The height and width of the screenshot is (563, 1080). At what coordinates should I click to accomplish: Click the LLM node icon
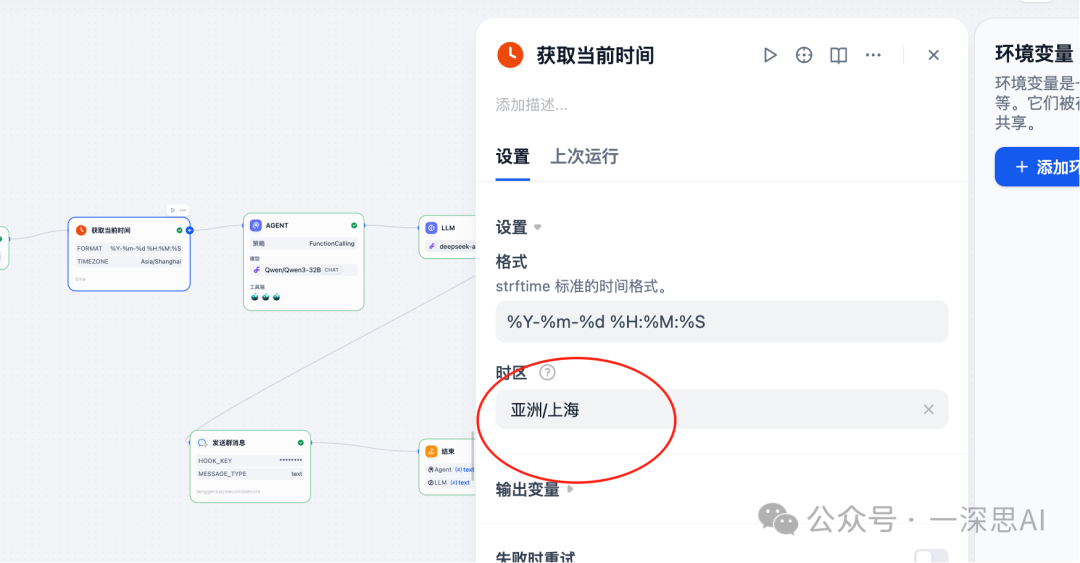(431, 227)
